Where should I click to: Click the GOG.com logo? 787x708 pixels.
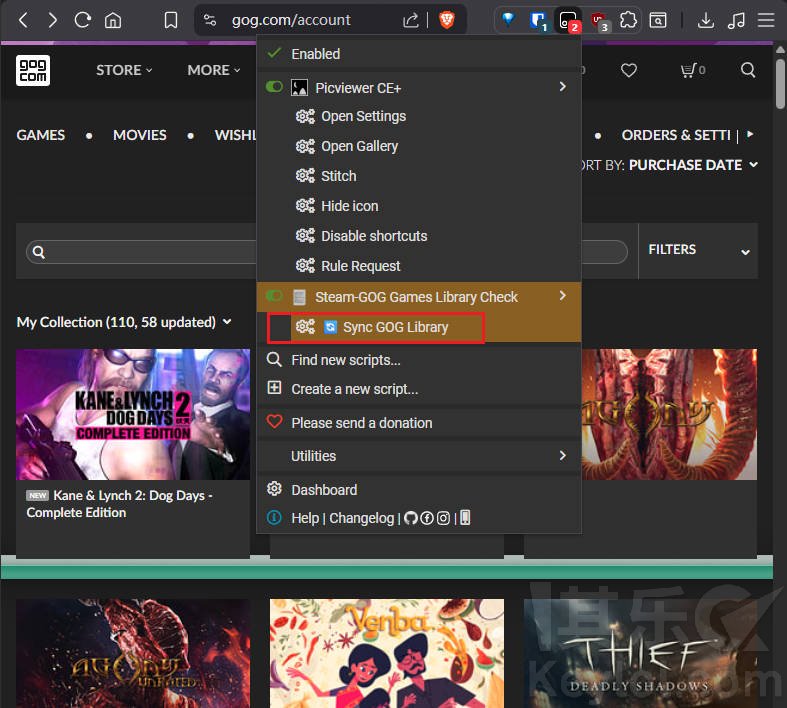[x=33, y=70]
